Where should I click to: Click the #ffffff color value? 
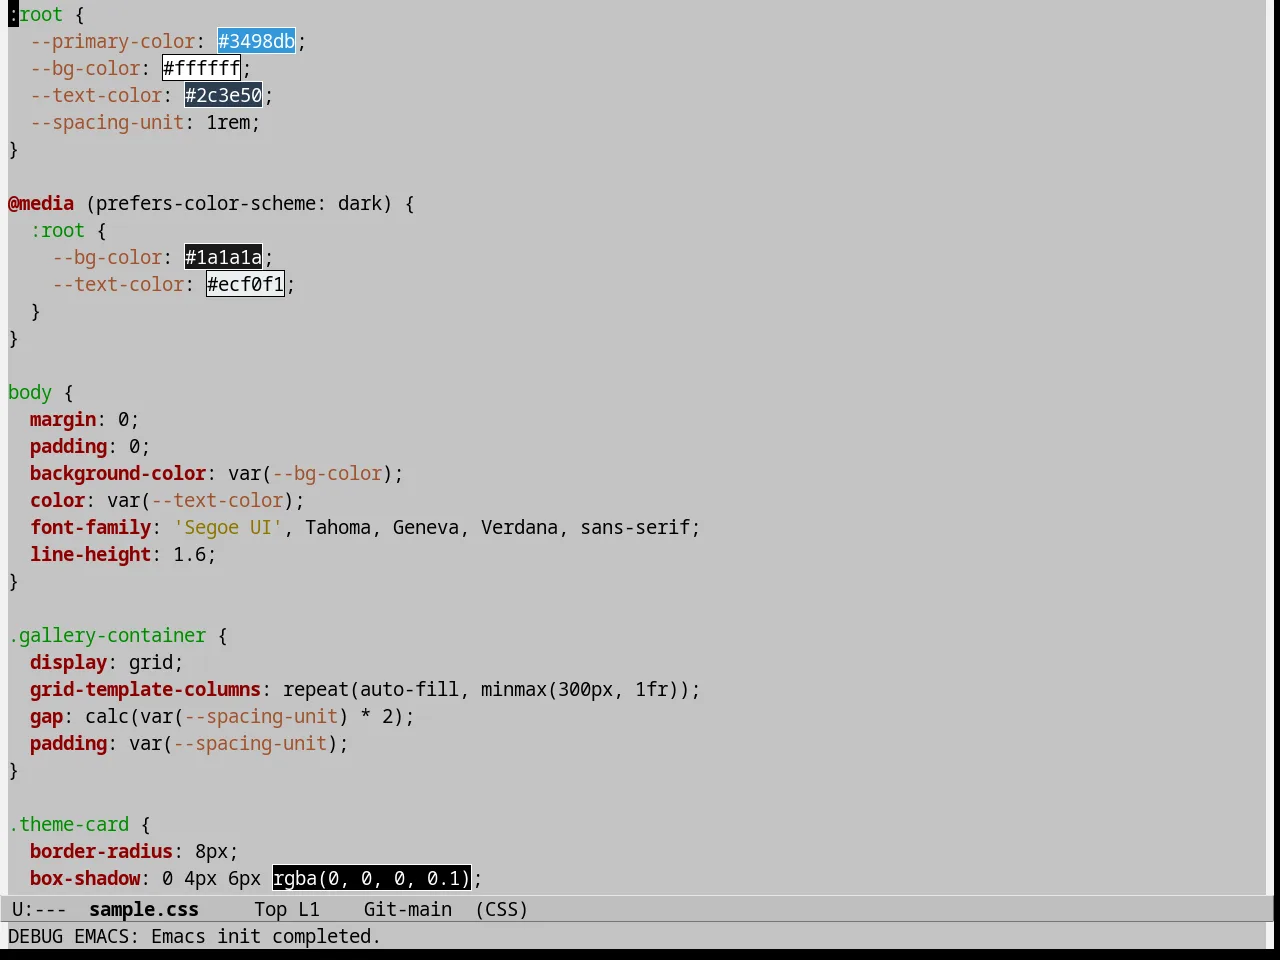coord(201,68)
